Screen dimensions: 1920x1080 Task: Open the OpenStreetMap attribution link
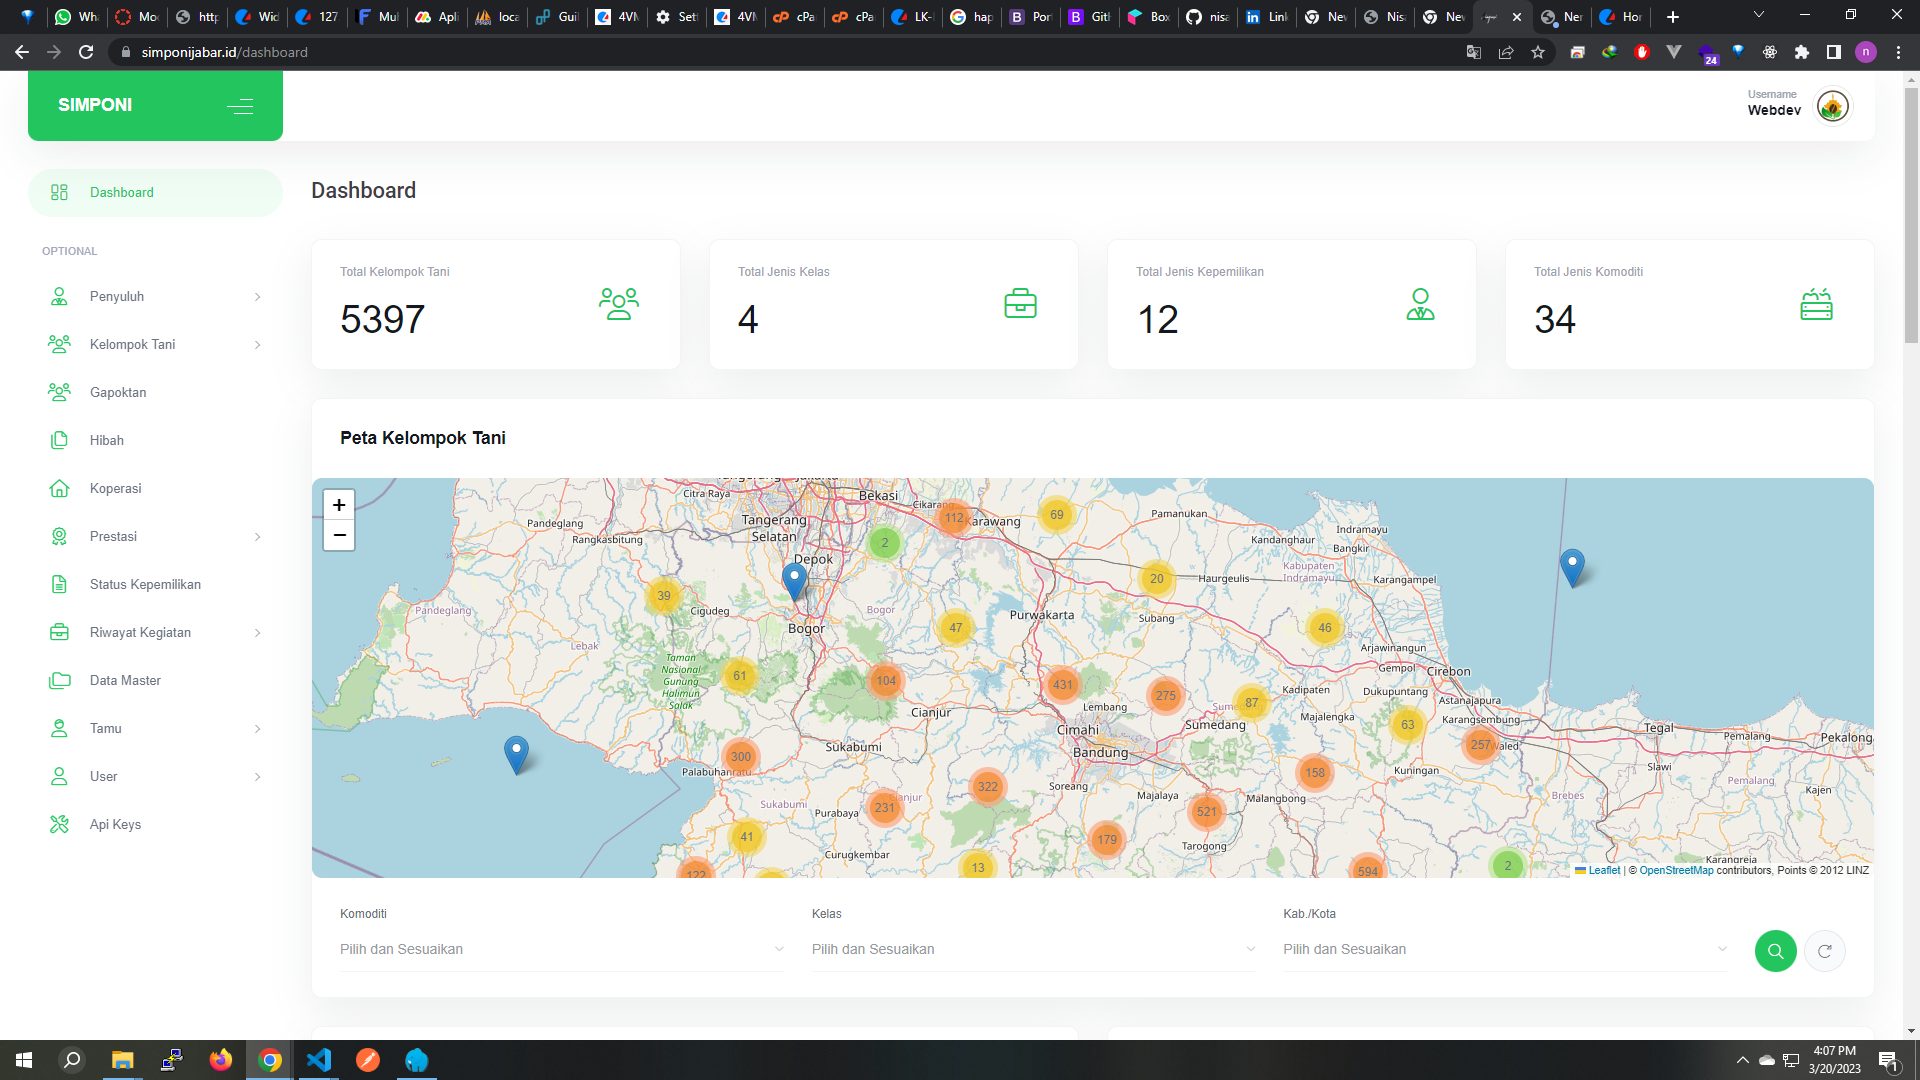(1676, 870)
